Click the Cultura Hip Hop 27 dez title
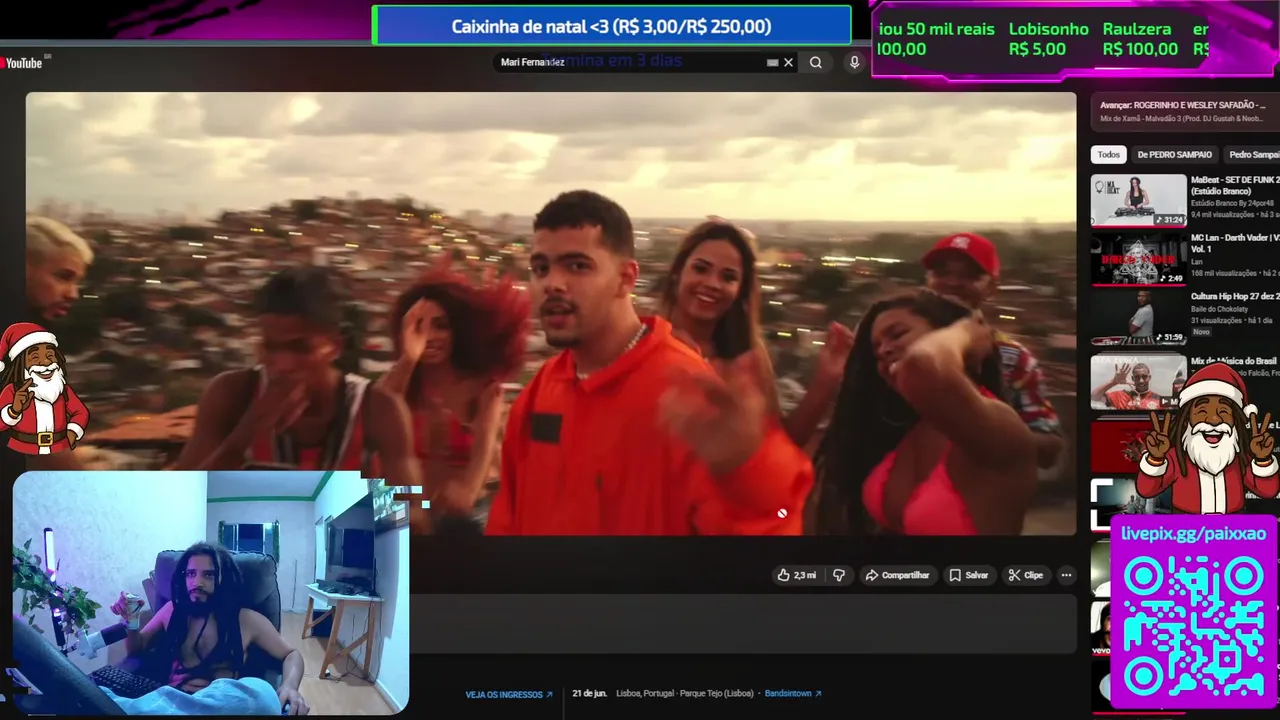1280x720 pixels. (1235, 296)
